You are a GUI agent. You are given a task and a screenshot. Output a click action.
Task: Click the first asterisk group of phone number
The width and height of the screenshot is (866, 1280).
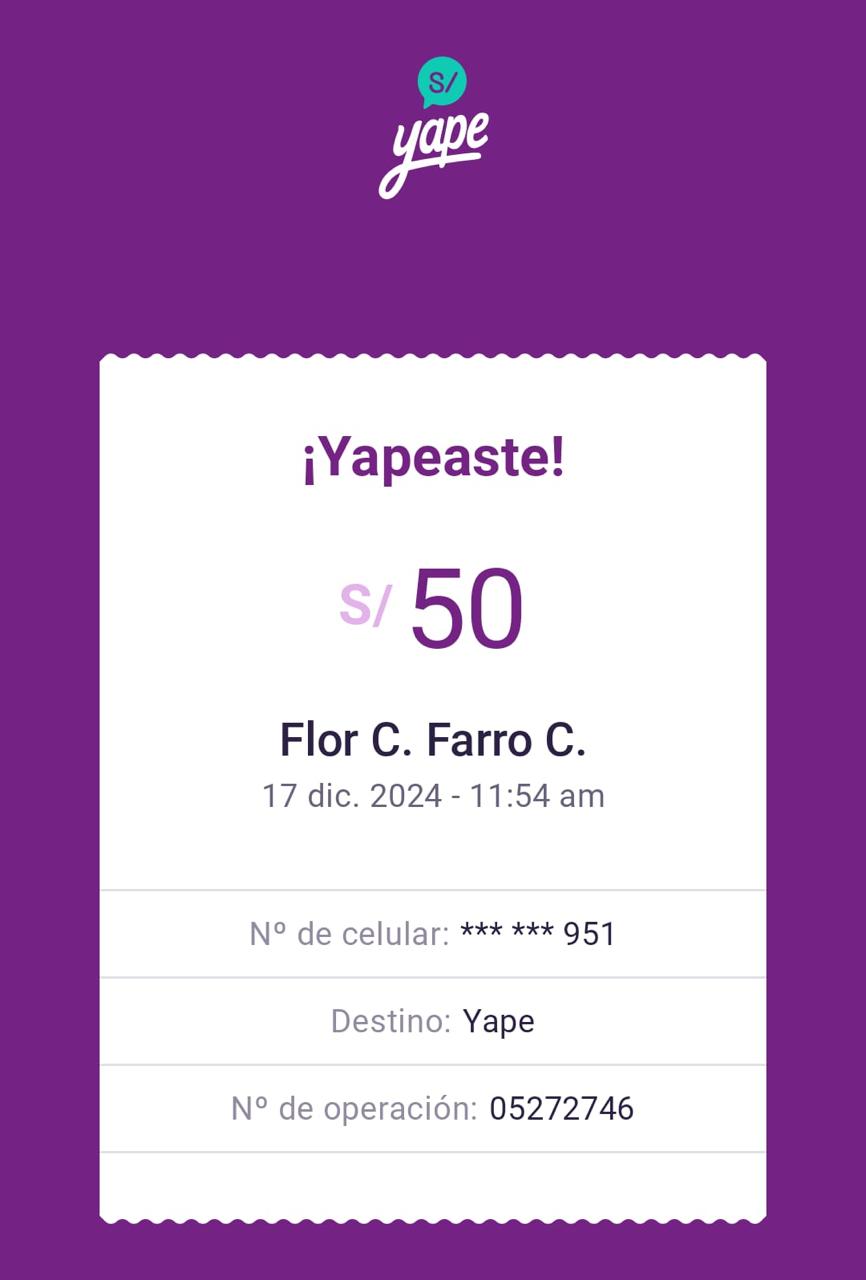point(480,934)
